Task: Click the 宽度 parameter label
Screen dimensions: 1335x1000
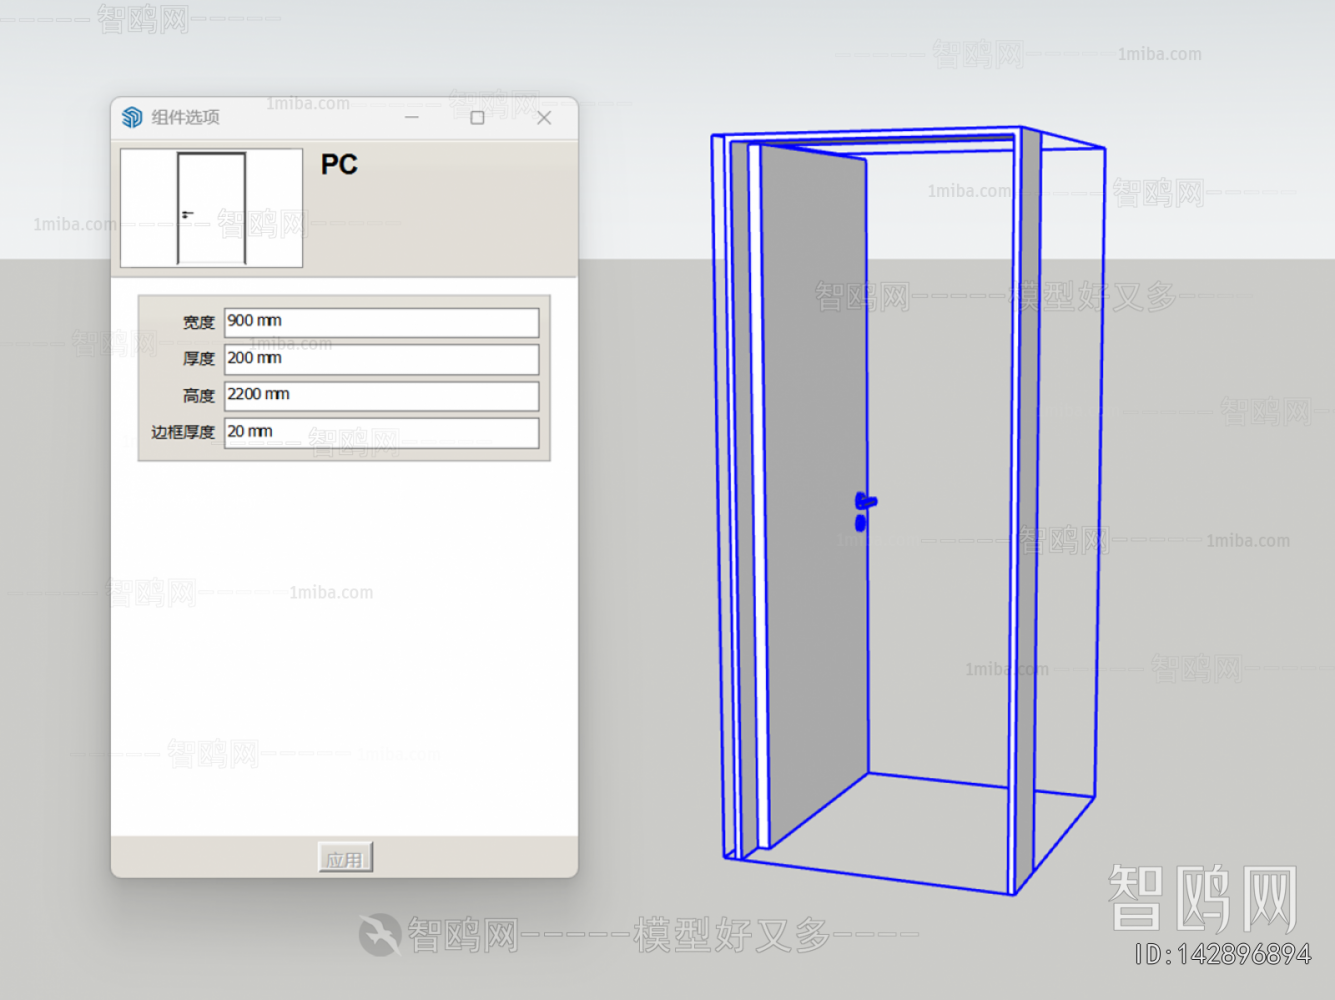Action: 198,322
